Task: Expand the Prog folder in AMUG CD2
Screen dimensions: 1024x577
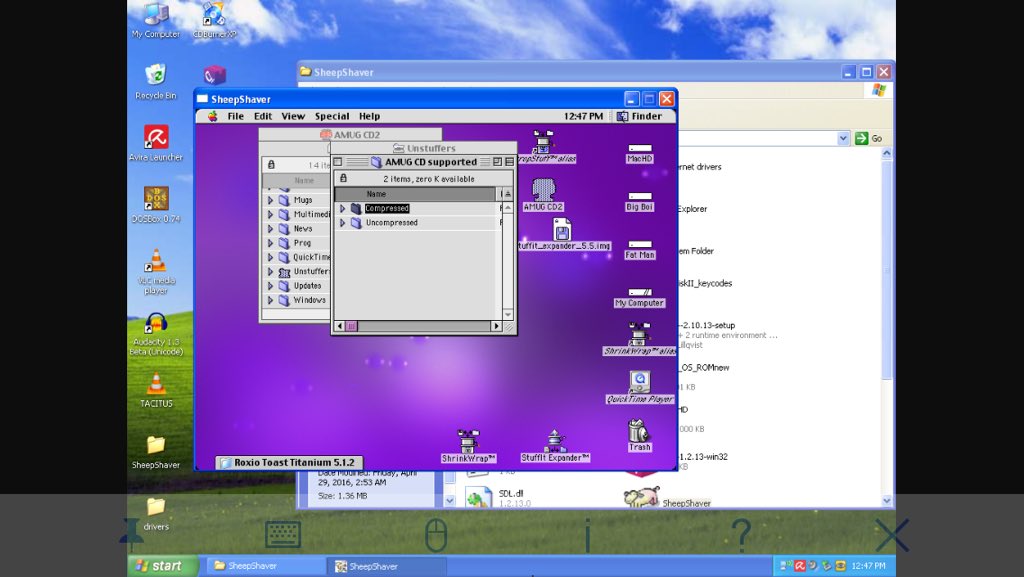Action: 270,243
